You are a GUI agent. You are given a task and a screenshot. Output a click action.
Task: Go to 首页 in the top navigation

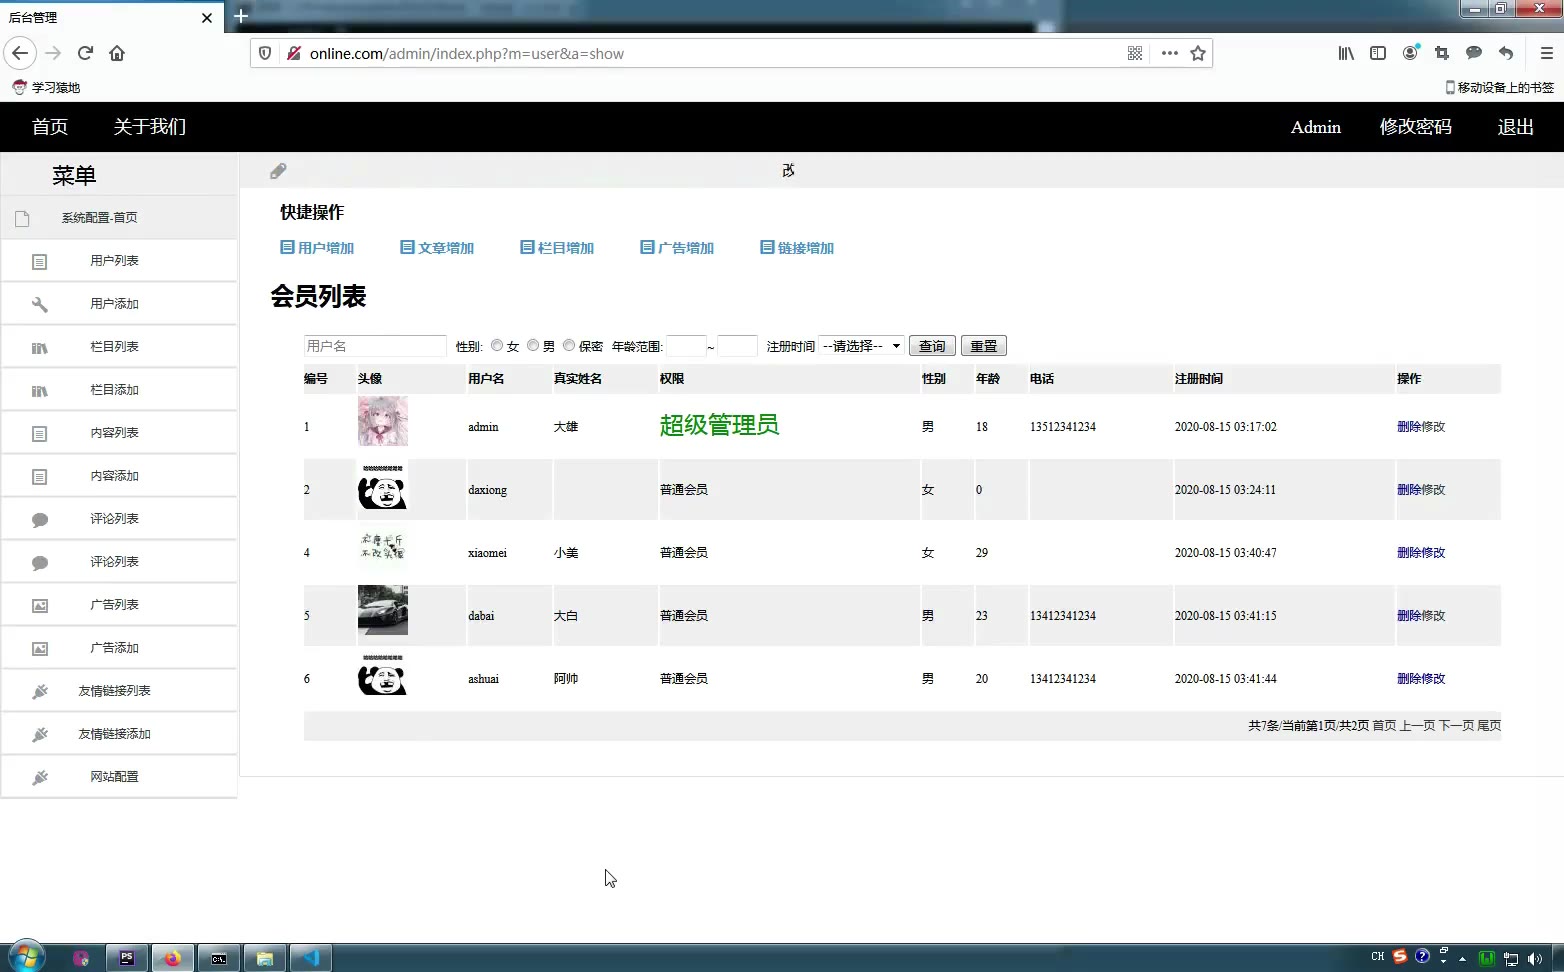(x=49, y=127)
